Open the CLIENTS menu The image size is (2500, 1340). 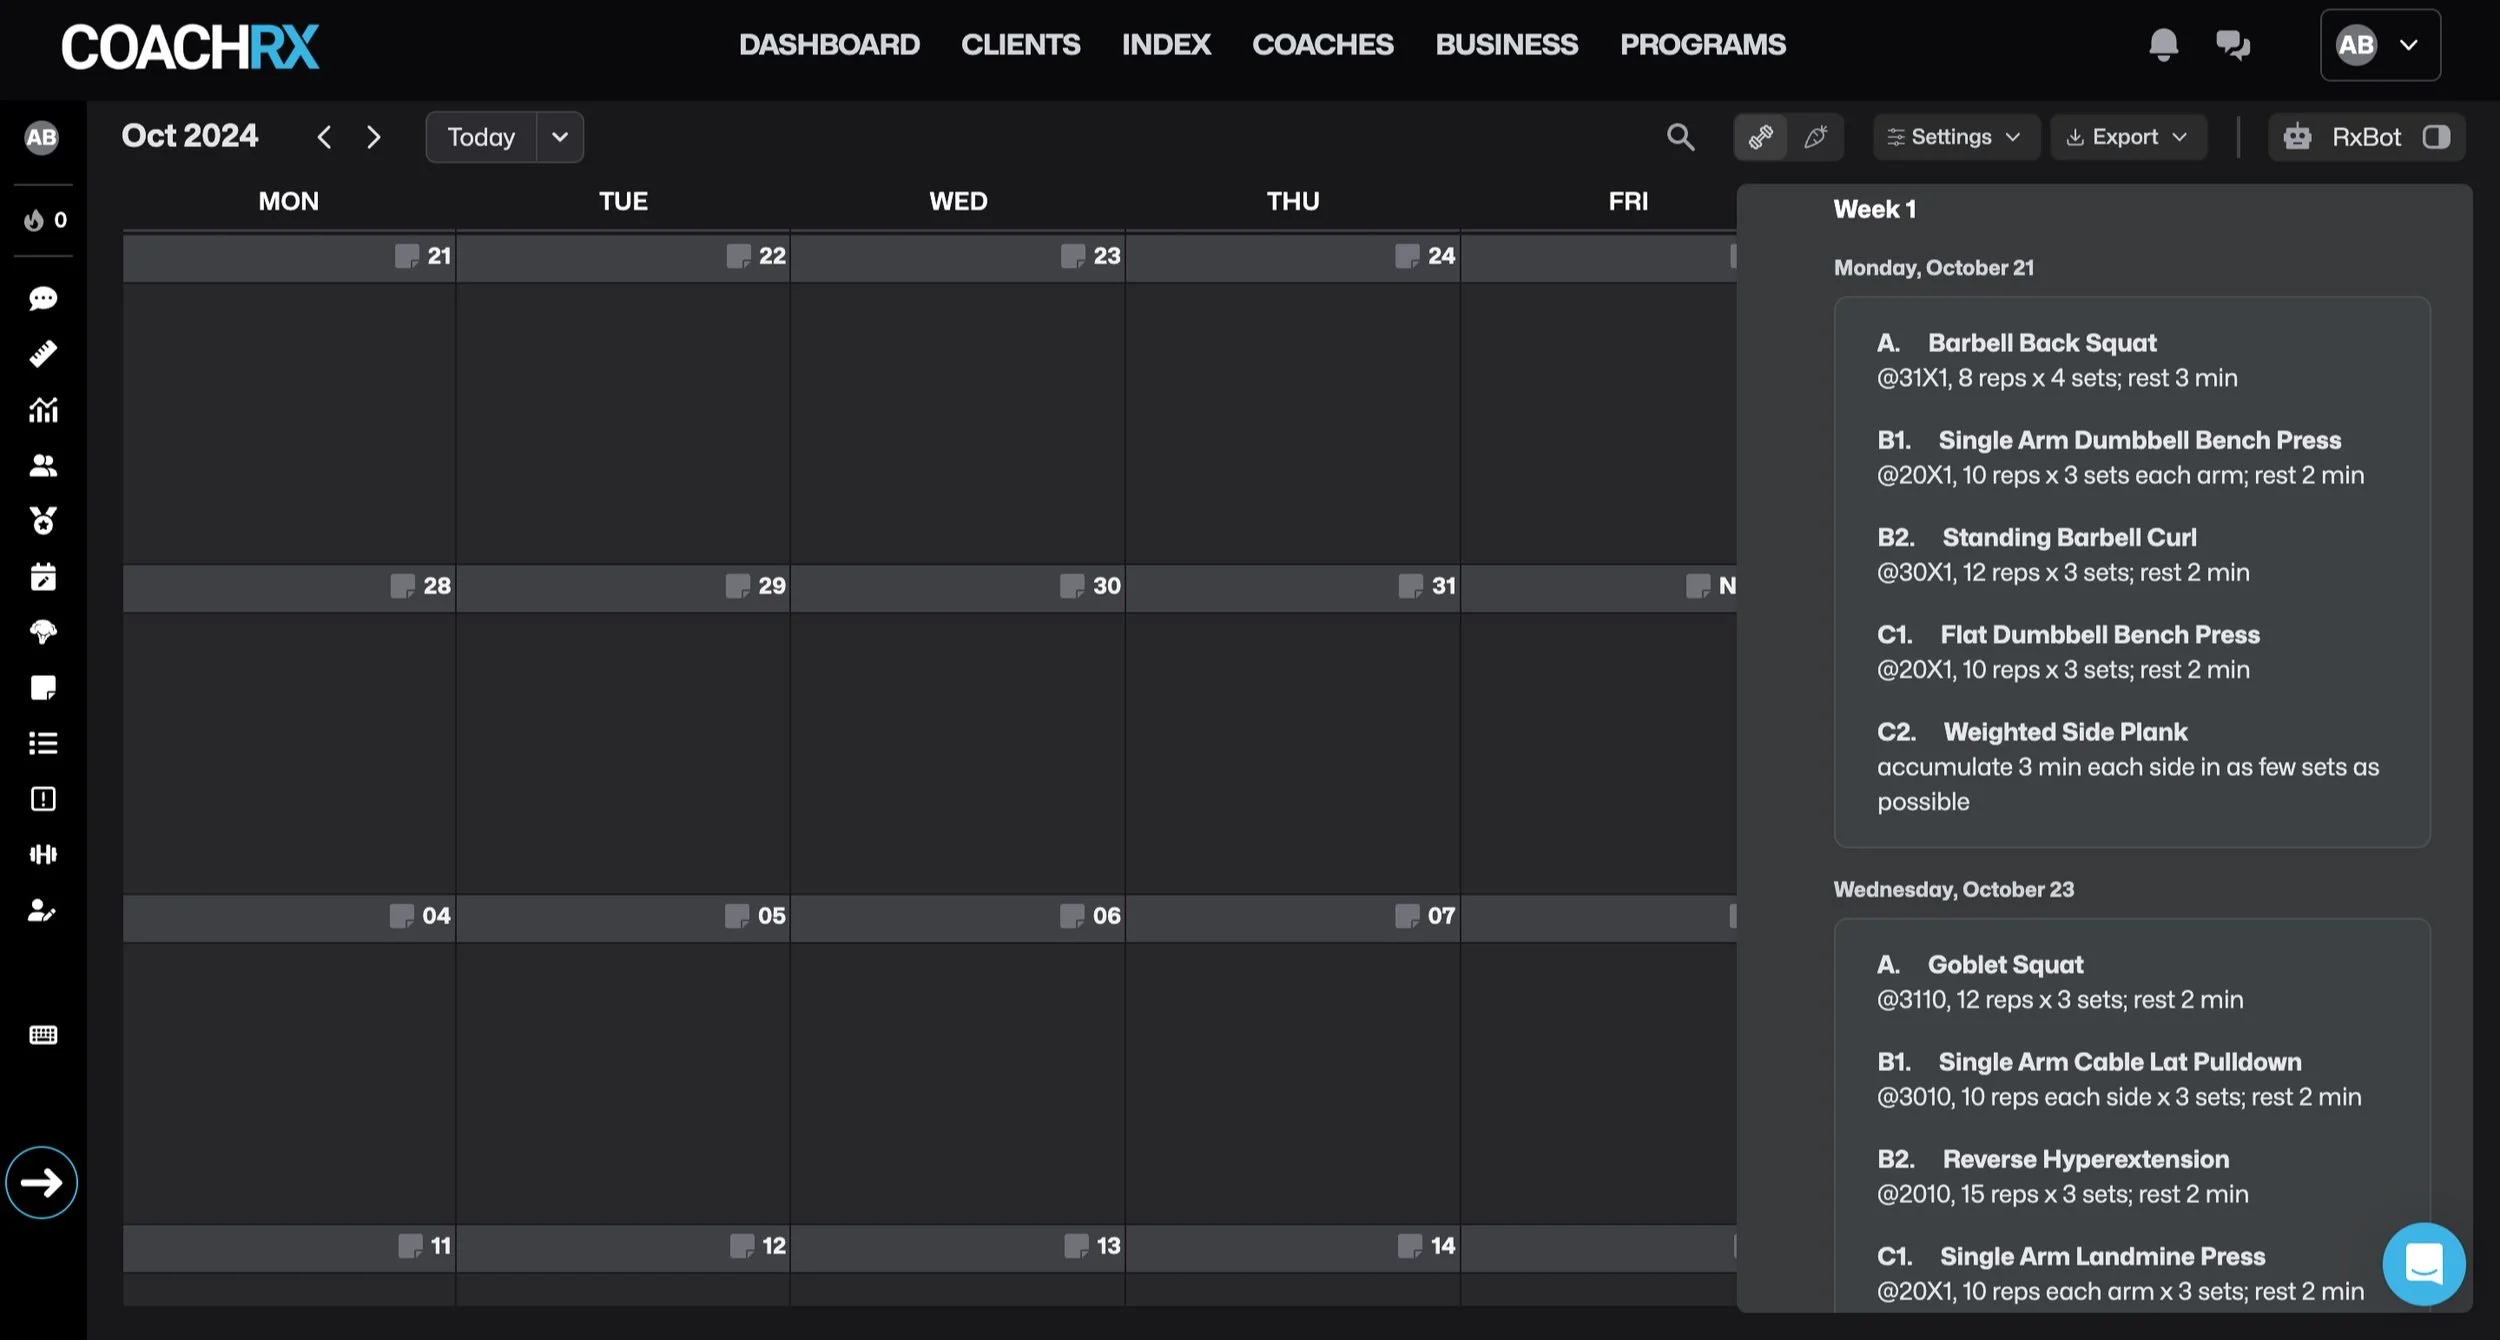pos(1020,45)
